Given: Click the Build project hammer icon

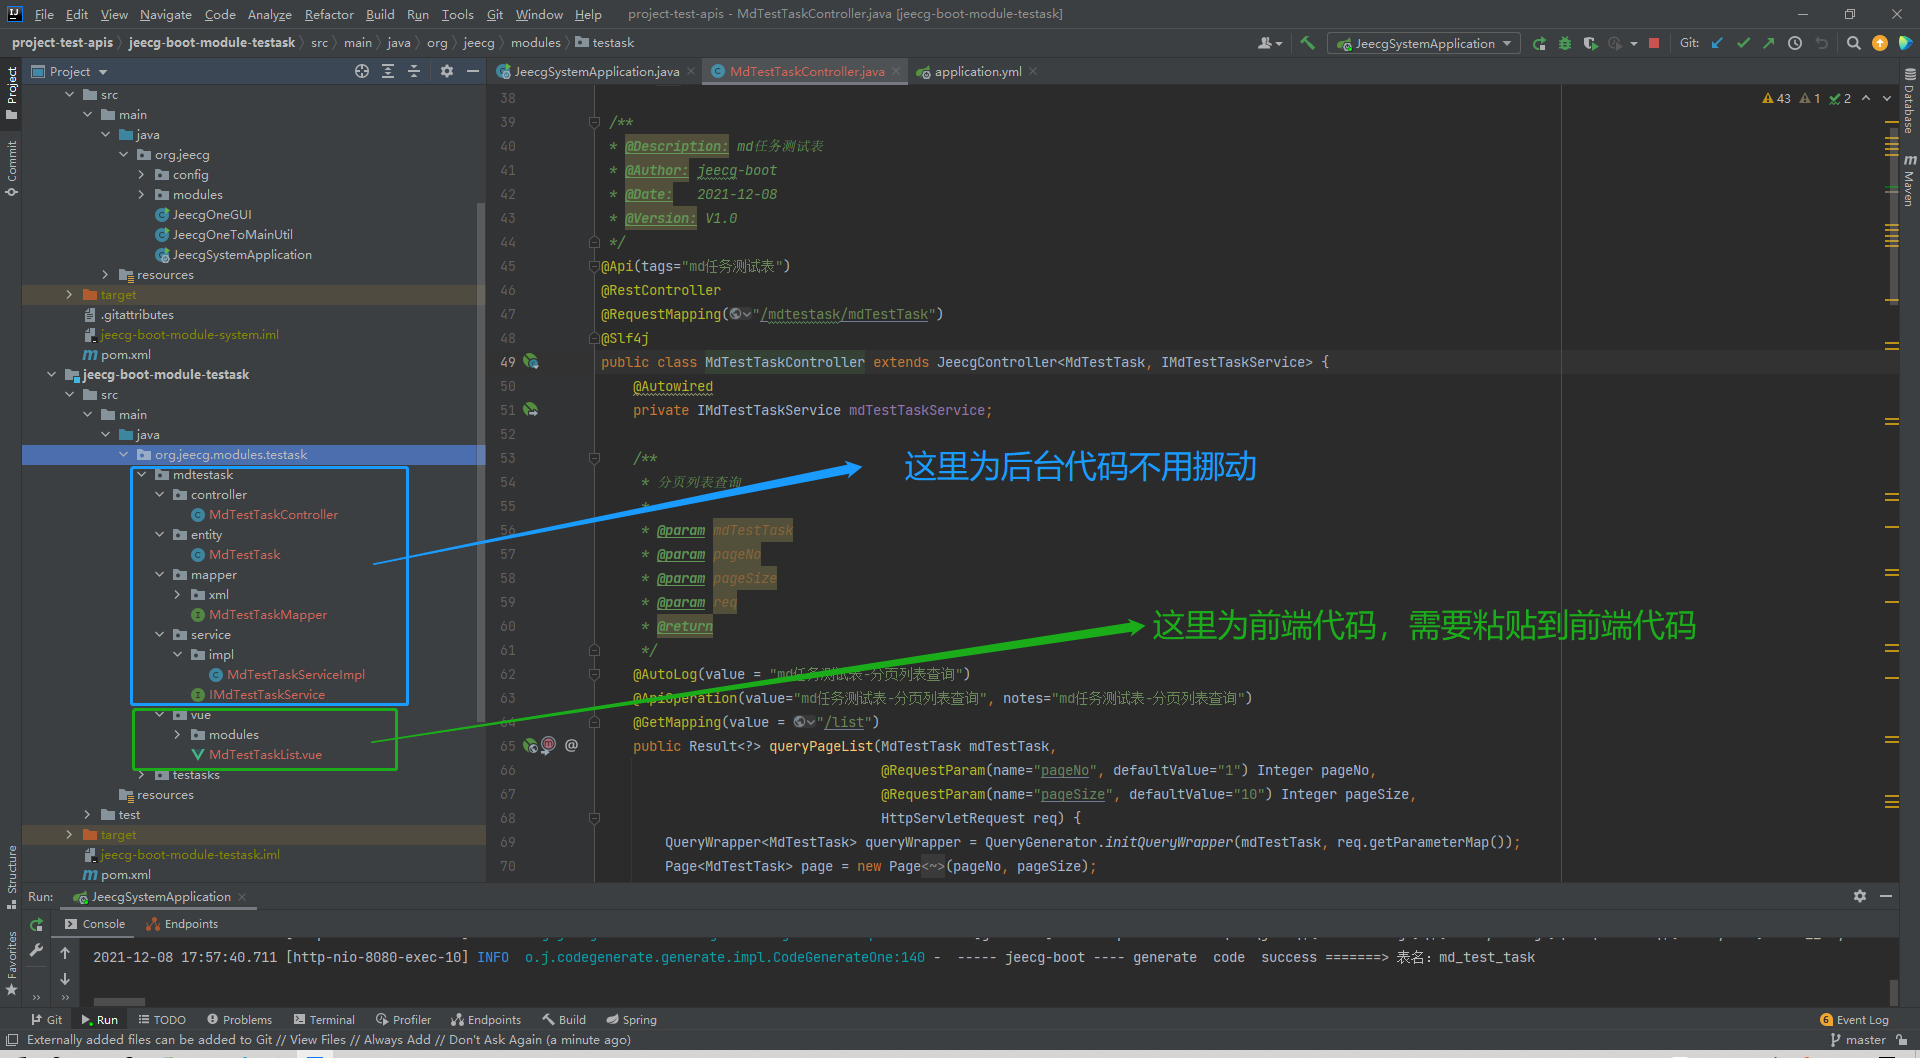Looking at the screenshot, I should coord(1307,43).
